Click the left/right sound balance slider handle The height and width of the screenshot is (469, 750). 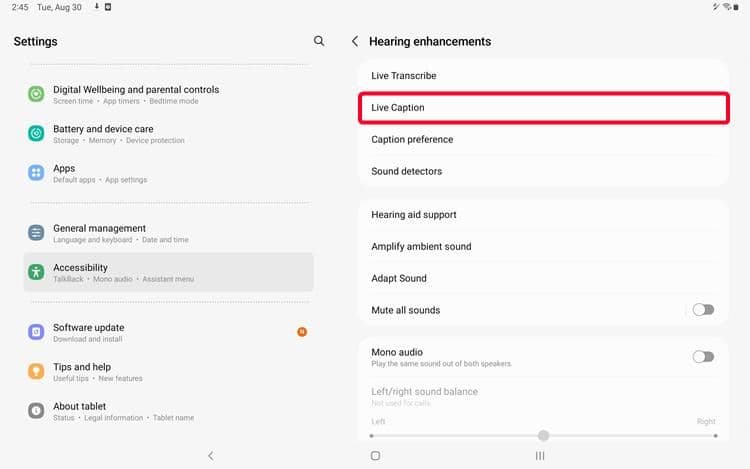click(x=543, y=435)
